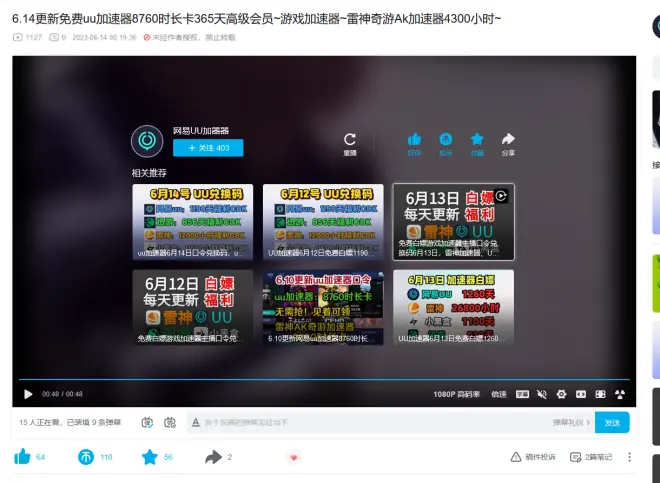Click the share arrow icon in end screen
This screenshot has height=483, width=660.
coord(508,139)
